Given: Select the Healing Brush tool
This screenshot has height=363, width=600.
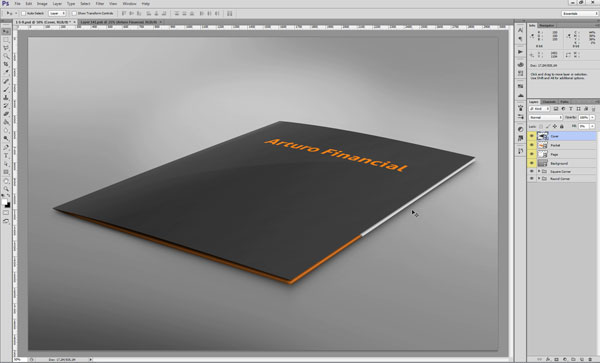Looking at the screenshot, I should tap(6, 81).
